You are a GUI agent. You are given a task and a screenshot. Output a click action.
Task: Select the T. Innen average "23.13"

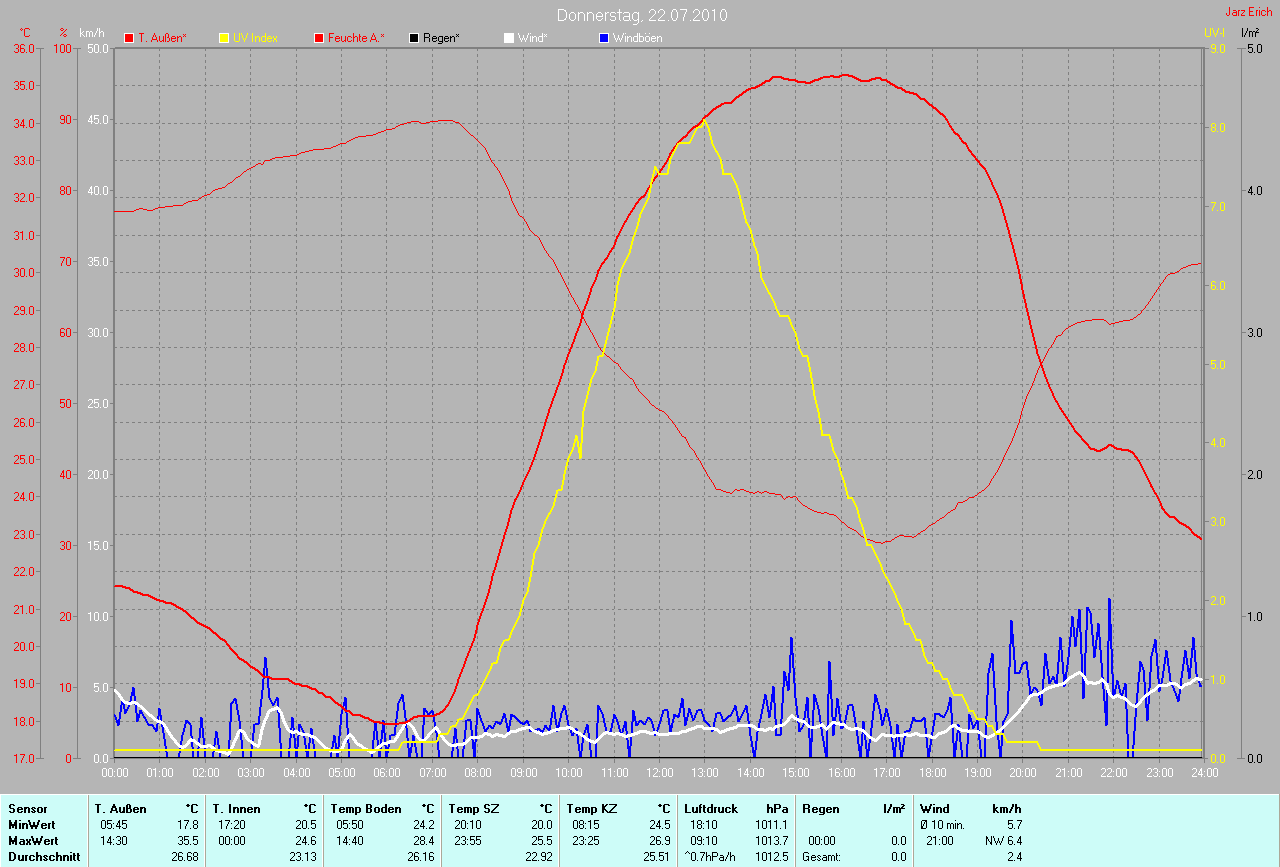point(303,857)
